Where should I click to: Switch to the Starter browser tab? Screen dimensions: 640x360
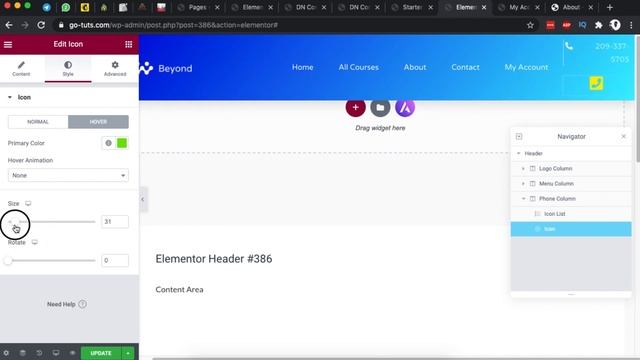(413, 7)
